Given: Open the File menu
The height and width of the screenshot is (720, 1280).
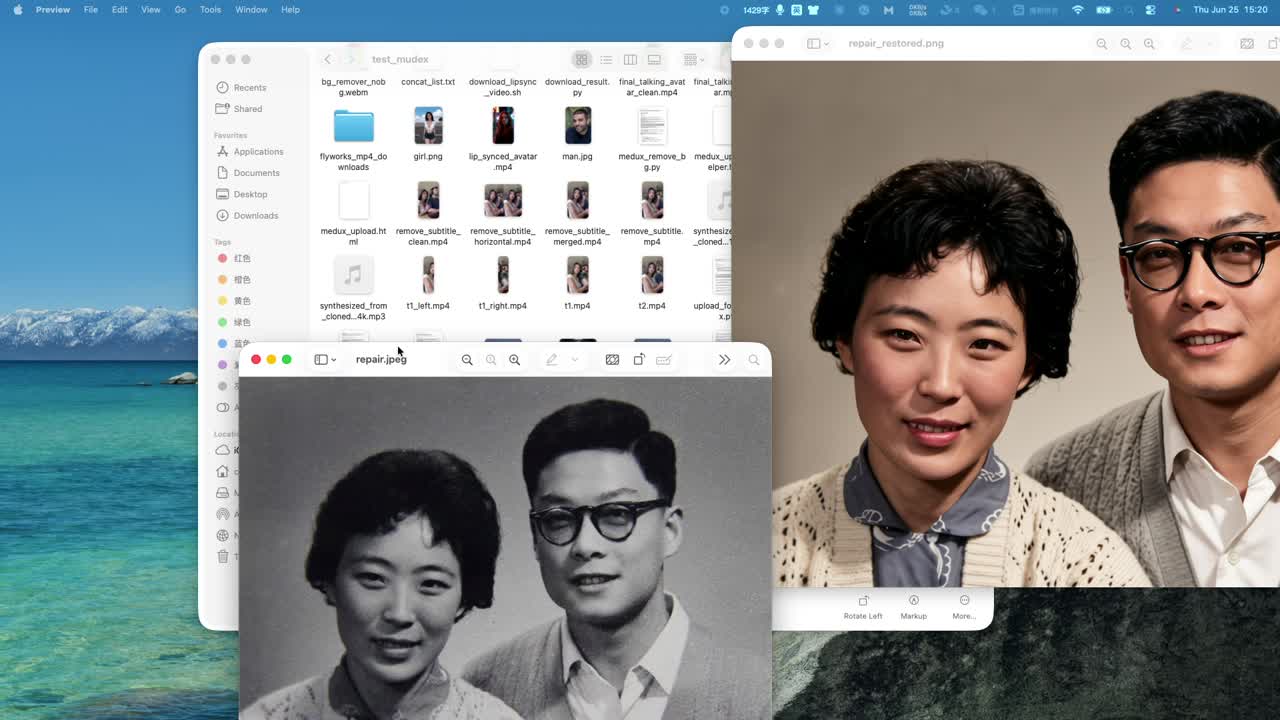Looking at the screenshot, I should [x=91, y=9].
